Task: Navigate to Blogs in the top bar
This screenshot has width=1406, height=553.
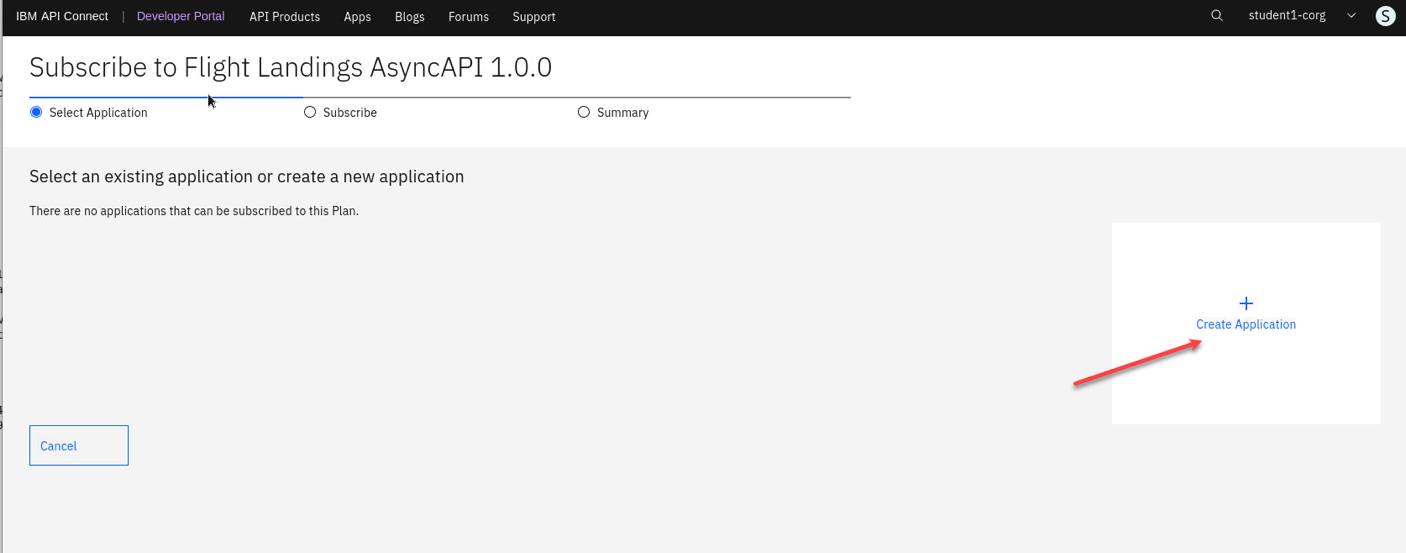Action: pos(410,17)
